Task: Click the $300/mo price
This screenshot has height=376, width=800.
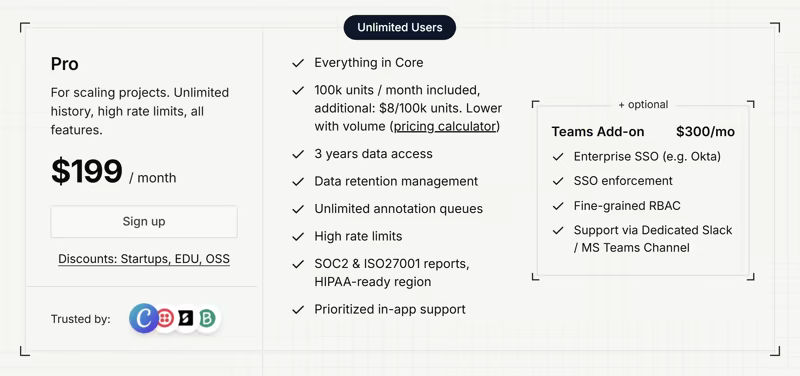Action: pos(706,132)
